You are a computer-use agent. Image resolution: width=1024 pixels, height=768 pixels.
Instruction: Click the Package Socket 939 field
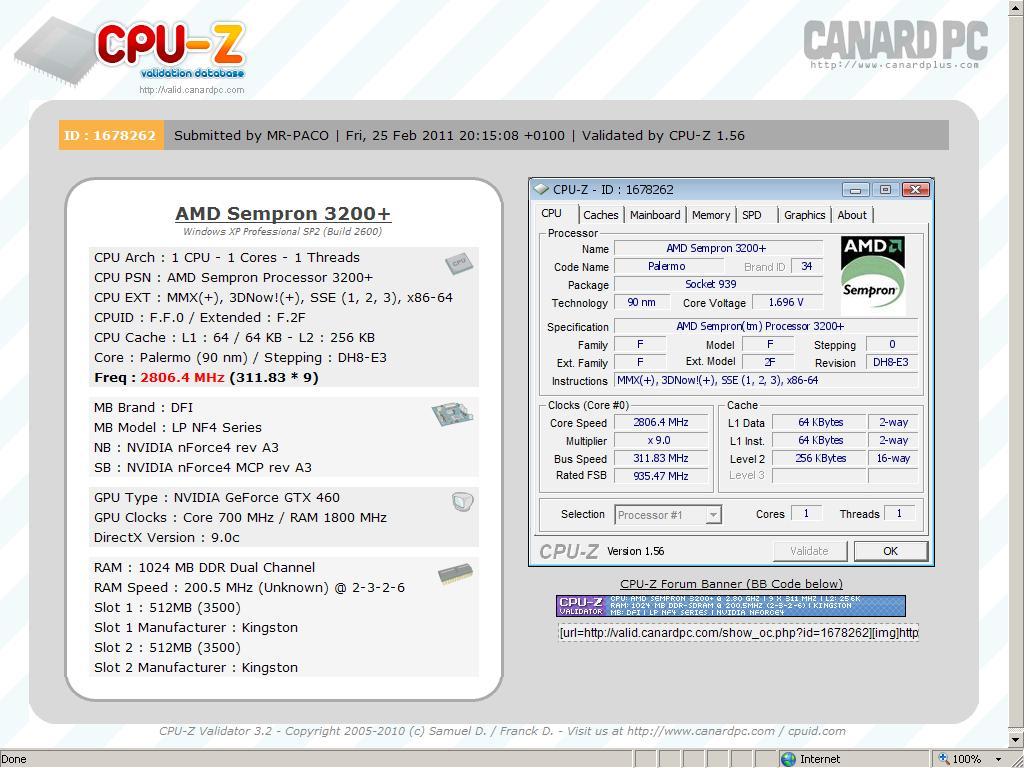pyautogui.click(x=718, y=285)
